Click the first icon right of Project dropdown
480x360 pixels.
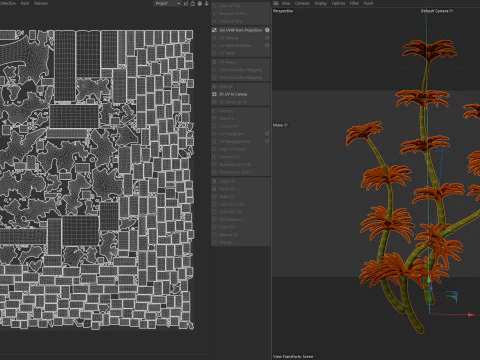pyautogui.click(x=186, y=3)
